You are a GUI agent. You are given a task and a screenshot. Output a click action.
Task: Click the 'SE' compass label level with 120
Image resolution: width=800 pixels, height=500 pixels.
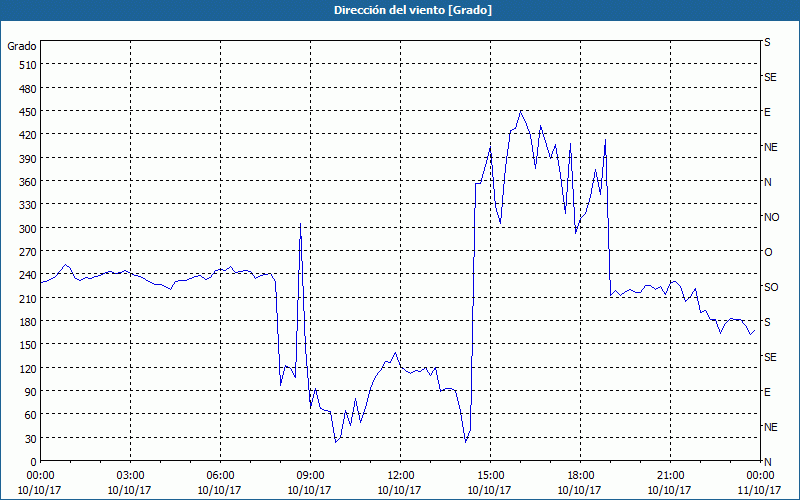click(x=770, y=357)
